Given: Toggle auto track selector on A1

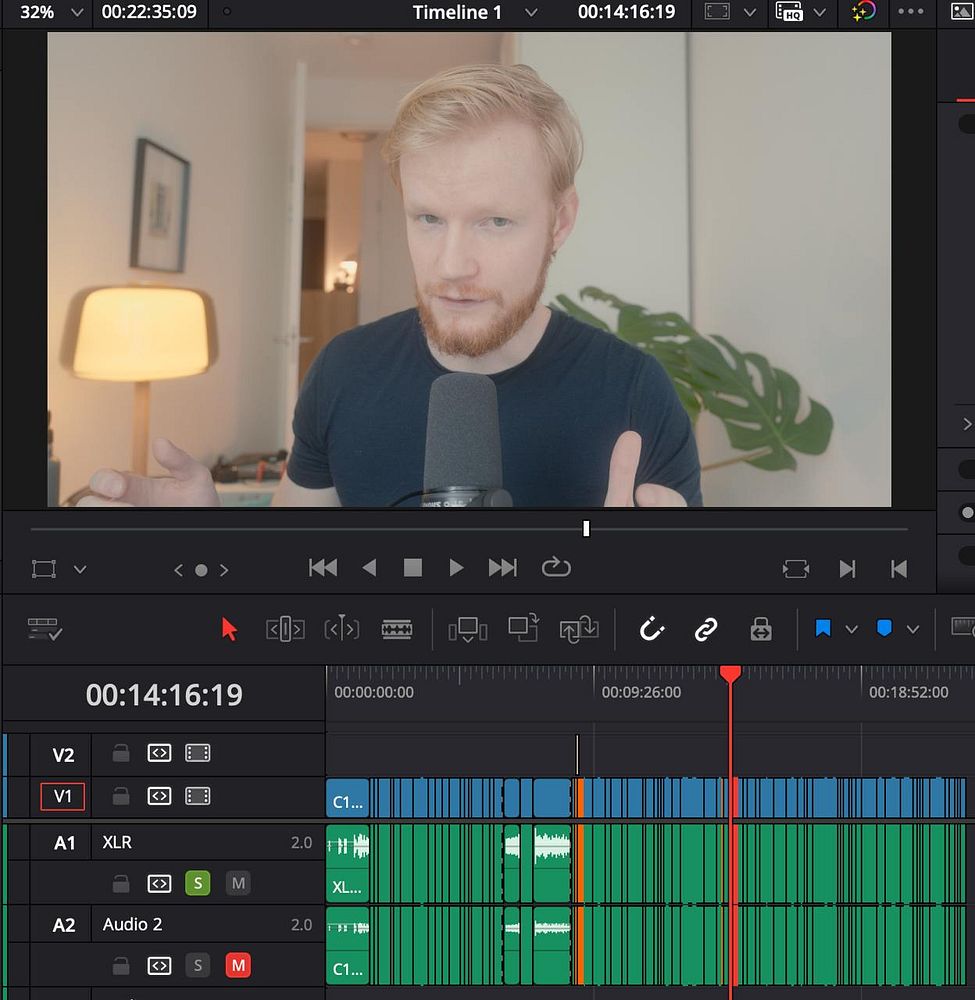Looking at the screenshot, I should coord(159,884).
